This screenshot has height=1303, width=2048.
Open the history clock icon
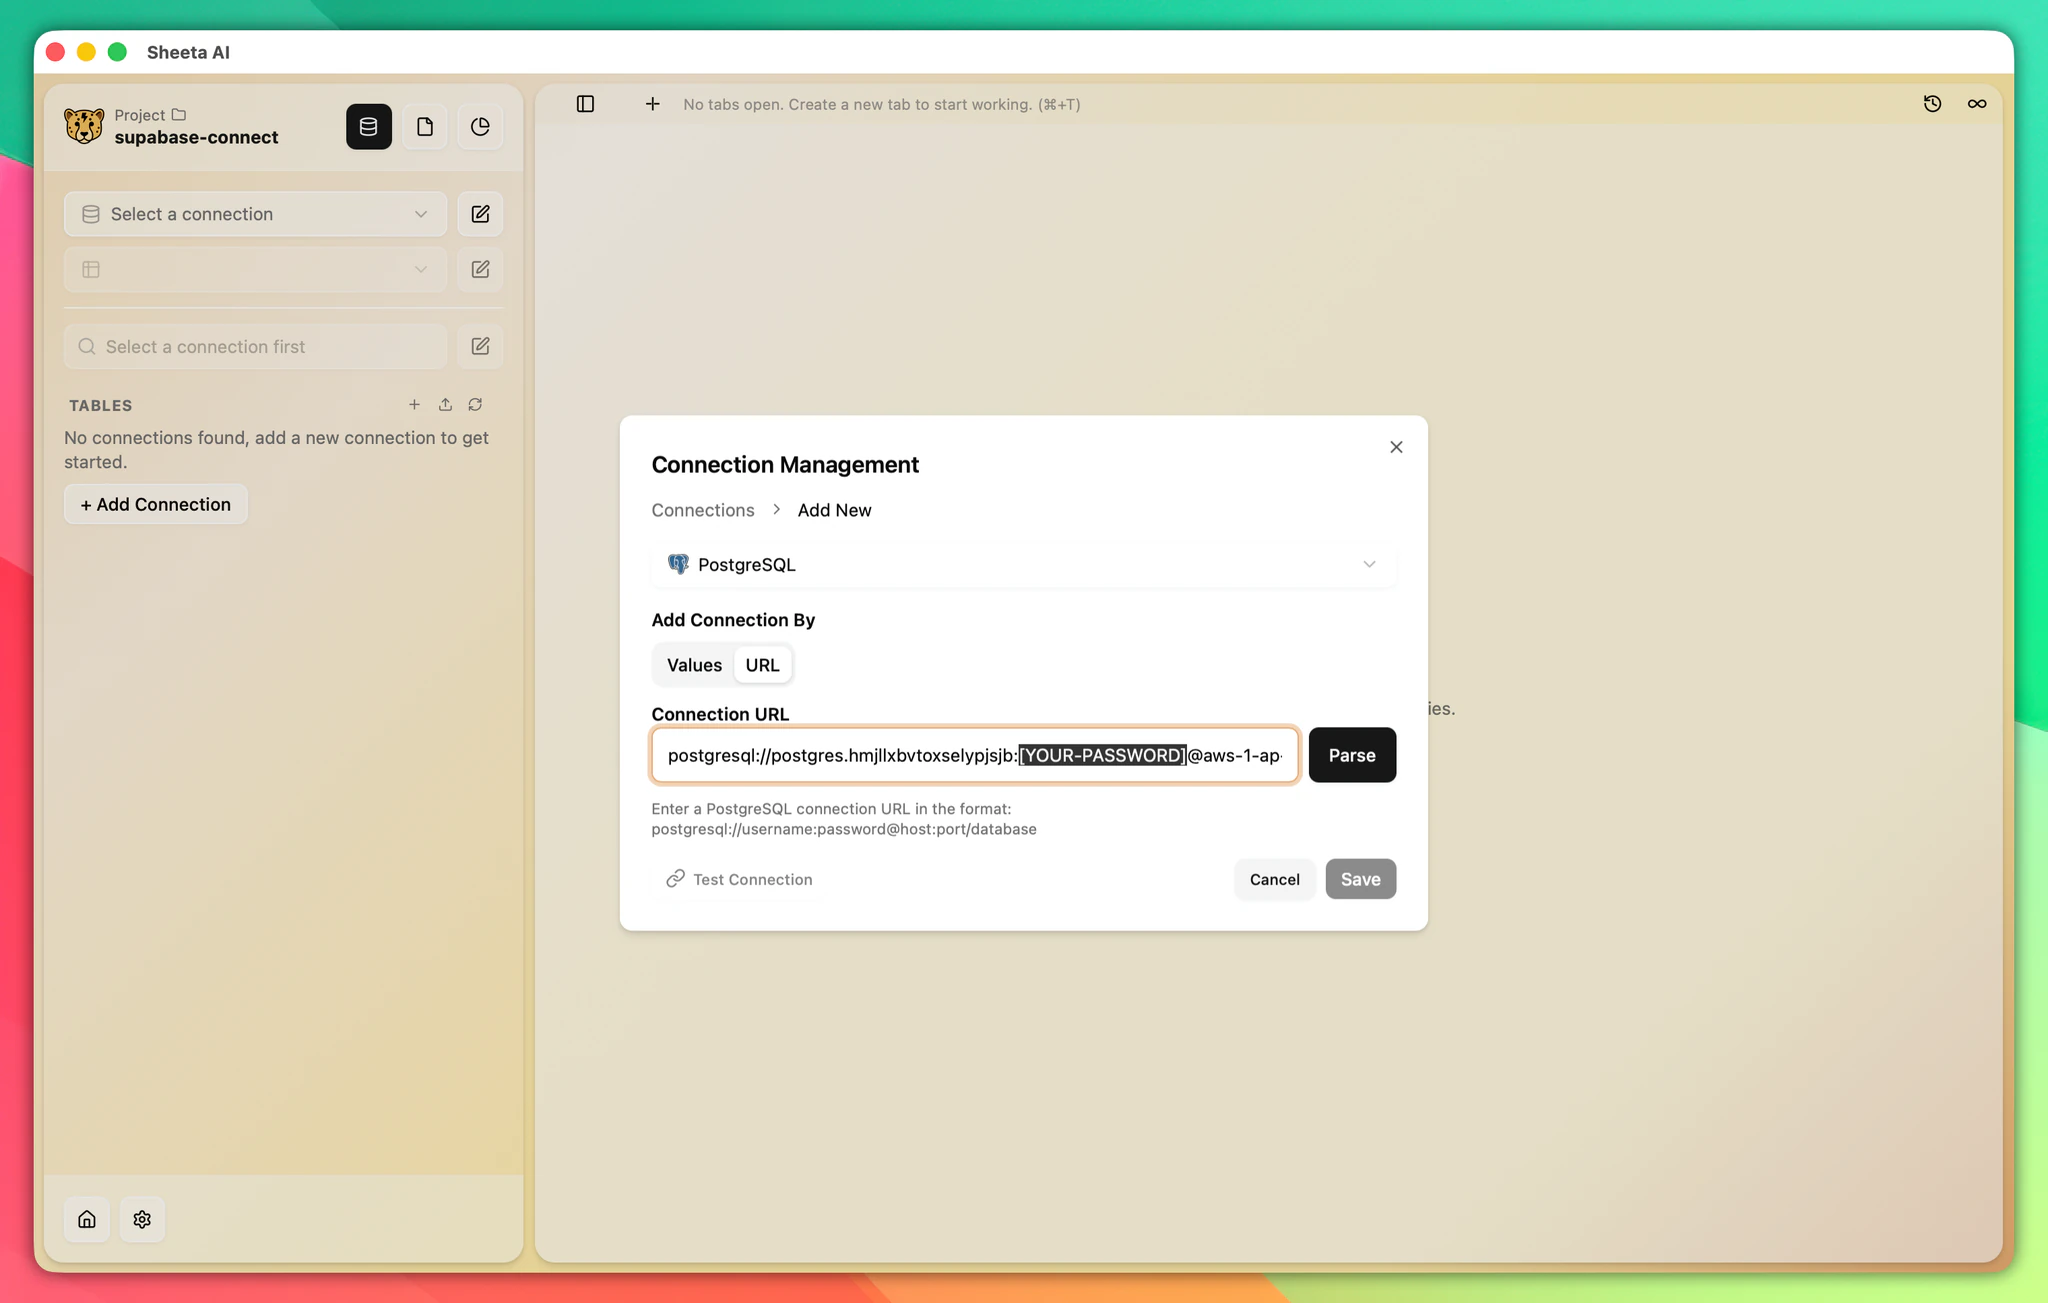coord(1932,104)
